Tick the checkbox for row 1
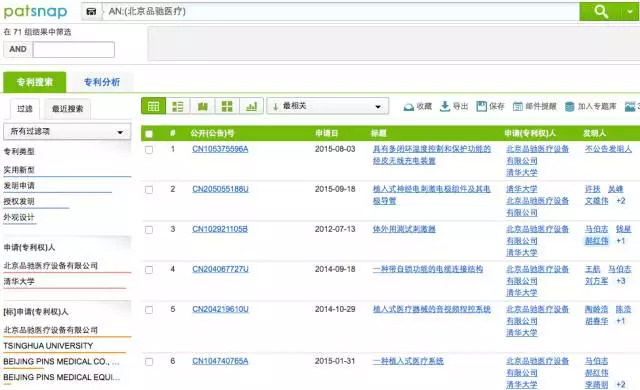This screenshot has height=390, width=640. tap(149, 150)
